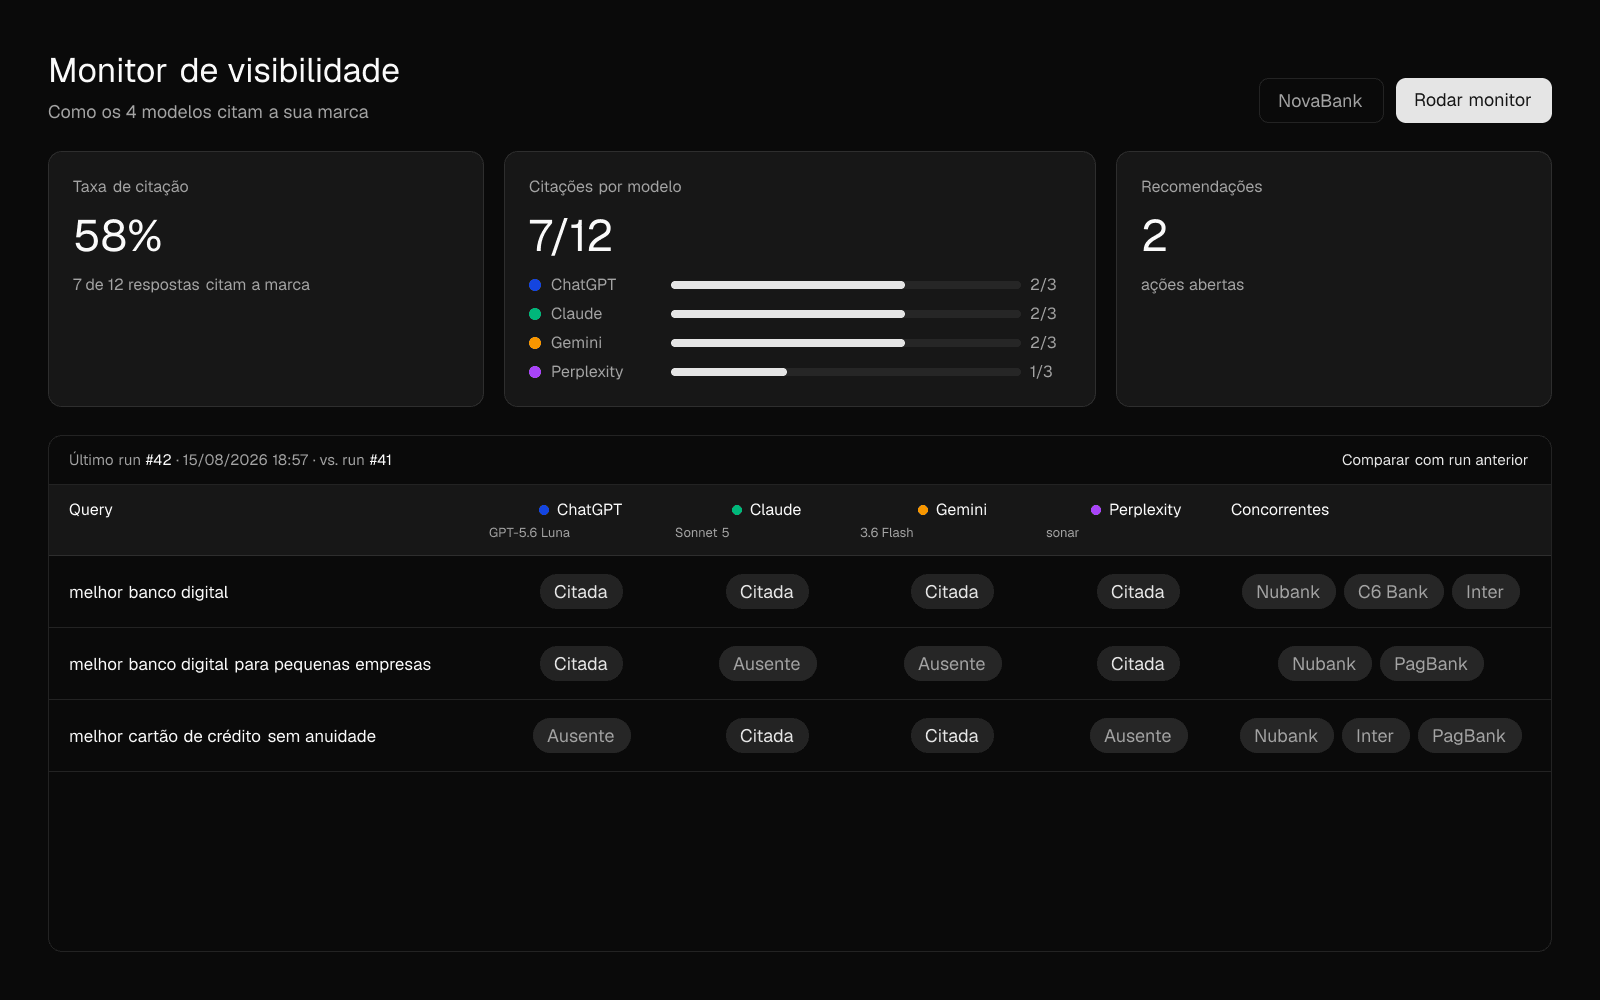Click the Inter chip in cartão de crédito row
The image size is (1600, 1000).
point(1375,736)
